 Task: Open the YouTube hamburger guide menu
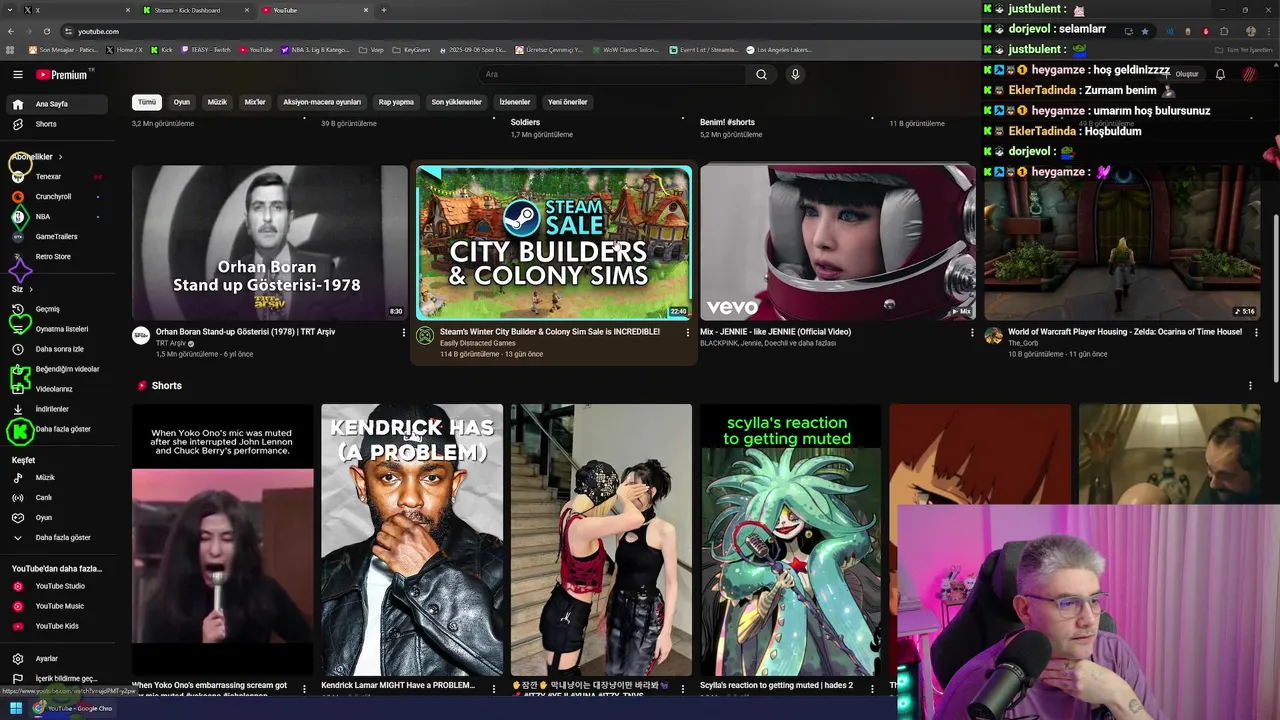pos(17,74)
